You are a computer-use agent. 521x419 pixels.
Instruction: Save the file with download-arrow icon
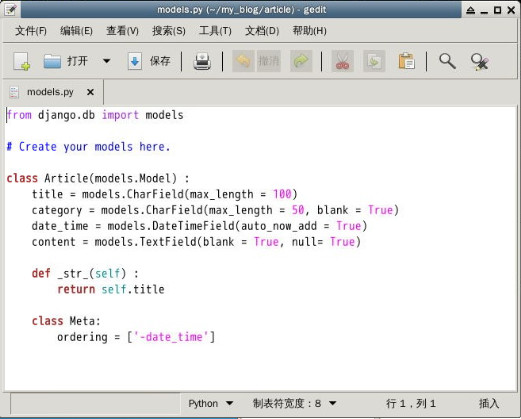tap(135, 61)
